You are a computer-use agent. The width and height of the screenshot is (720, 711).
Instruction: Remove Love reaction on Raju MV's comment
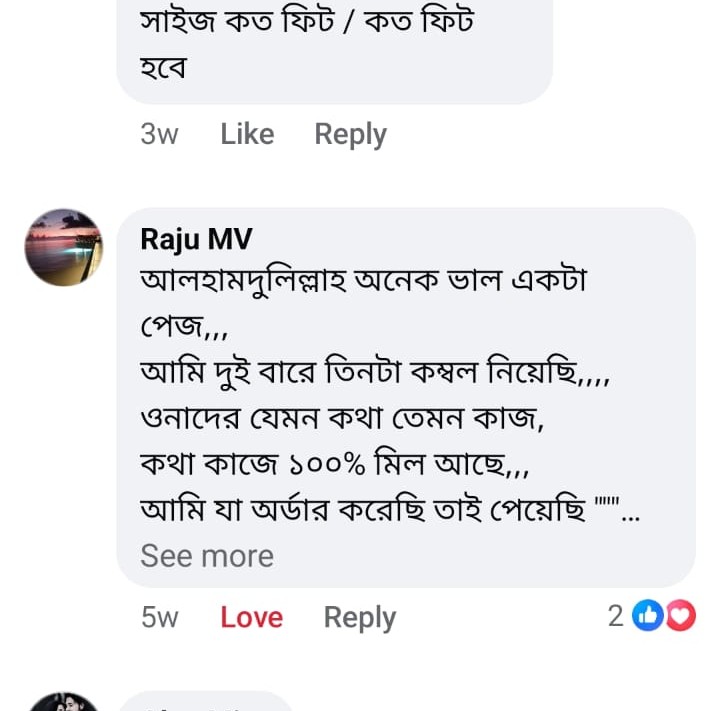tap(251, 618)
